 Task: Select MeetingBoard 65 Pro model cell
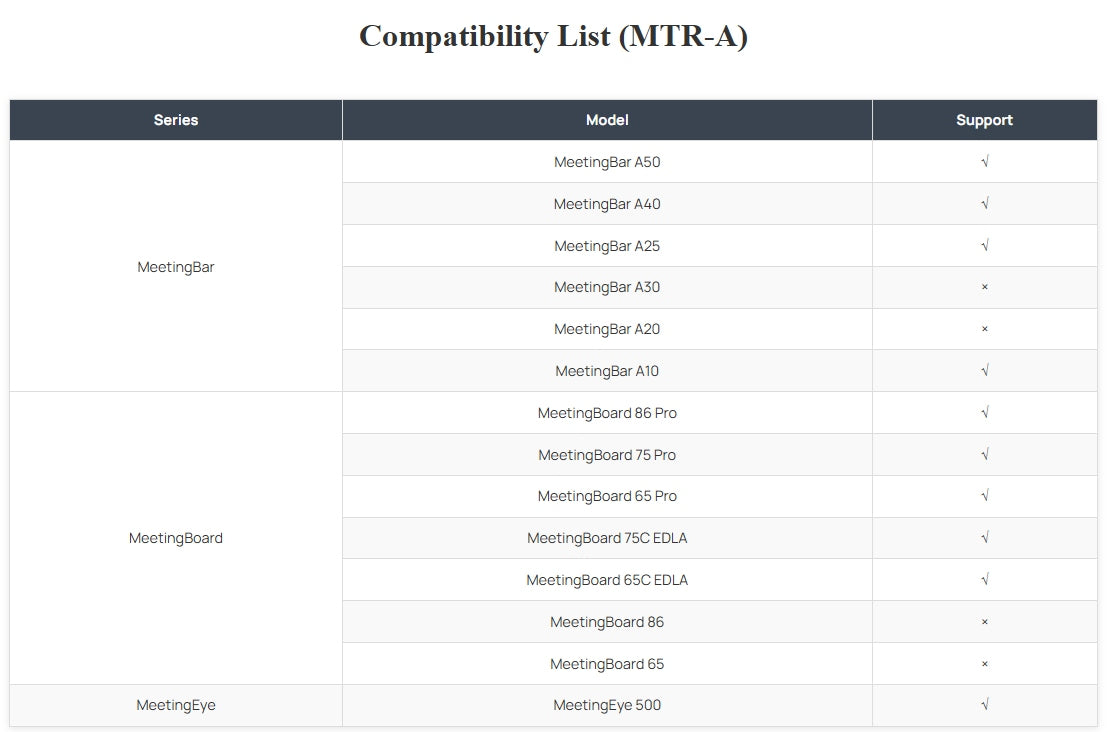click(607, 496)
